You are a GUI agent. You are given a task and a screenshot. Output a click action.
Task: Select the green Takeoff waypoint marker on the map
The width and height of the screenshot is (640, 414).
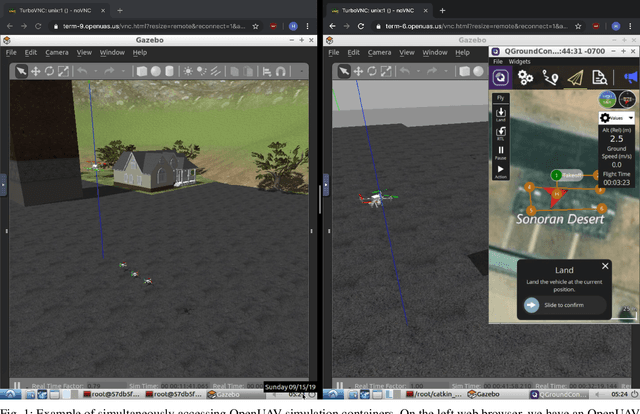click(556, 175)
